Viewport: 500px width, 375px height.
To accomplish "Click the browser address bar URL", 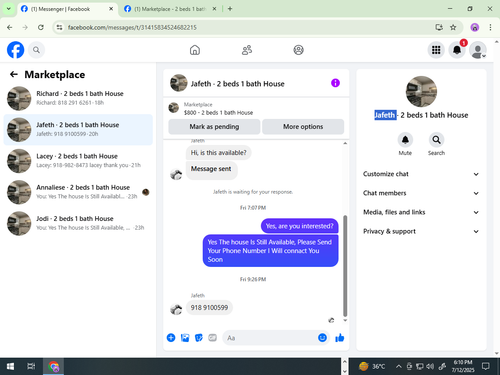I will [132, 27].
